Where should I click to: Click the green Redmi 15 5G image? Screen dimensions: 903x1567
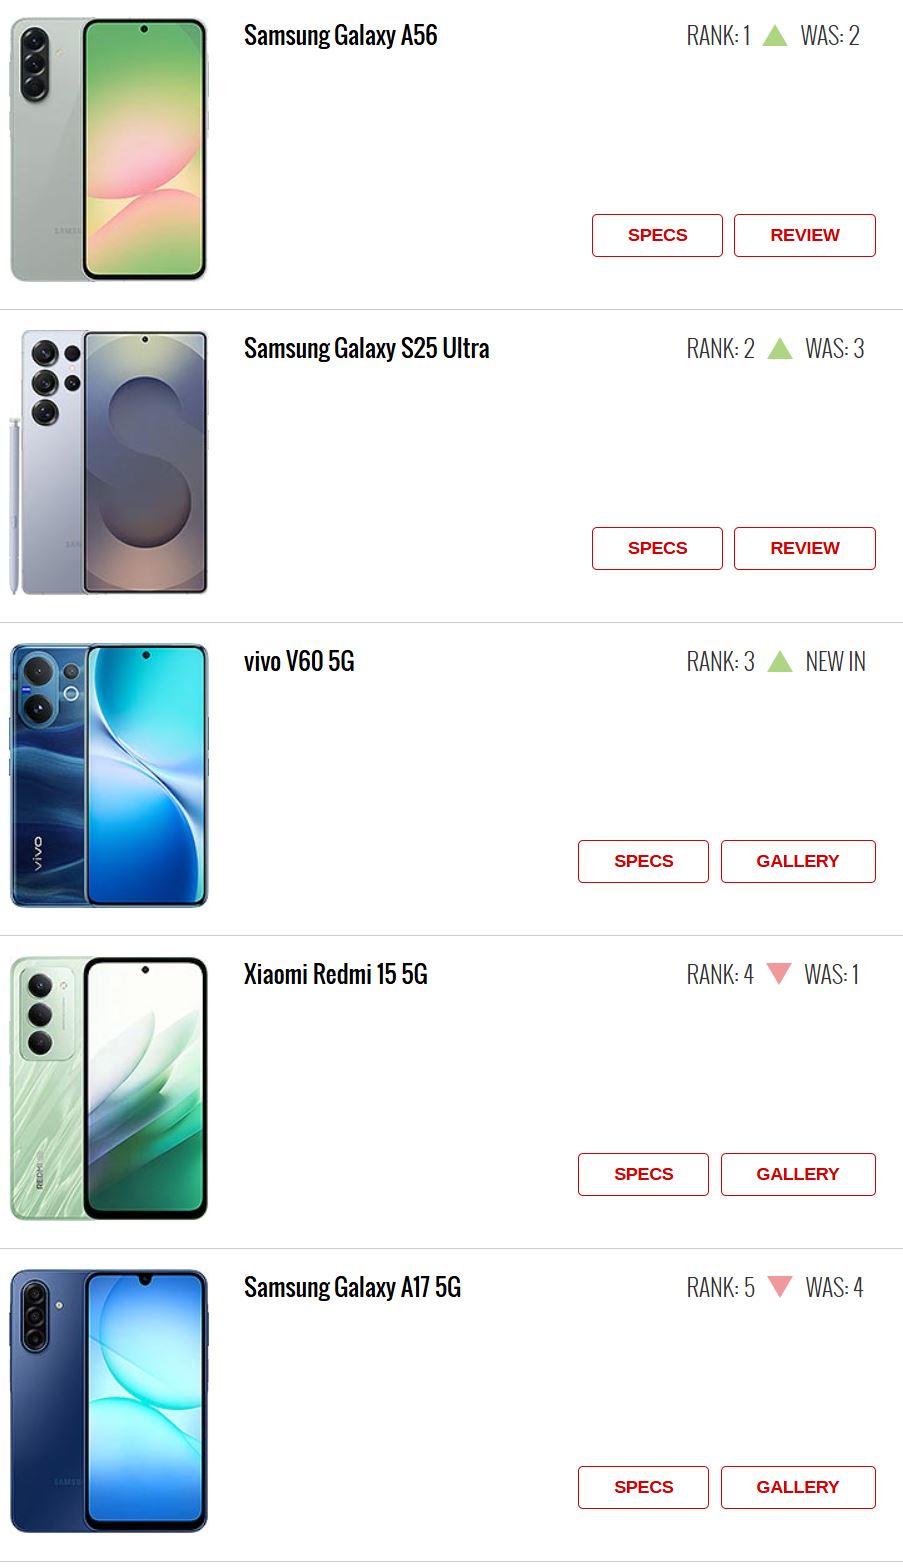point(109,1088)
